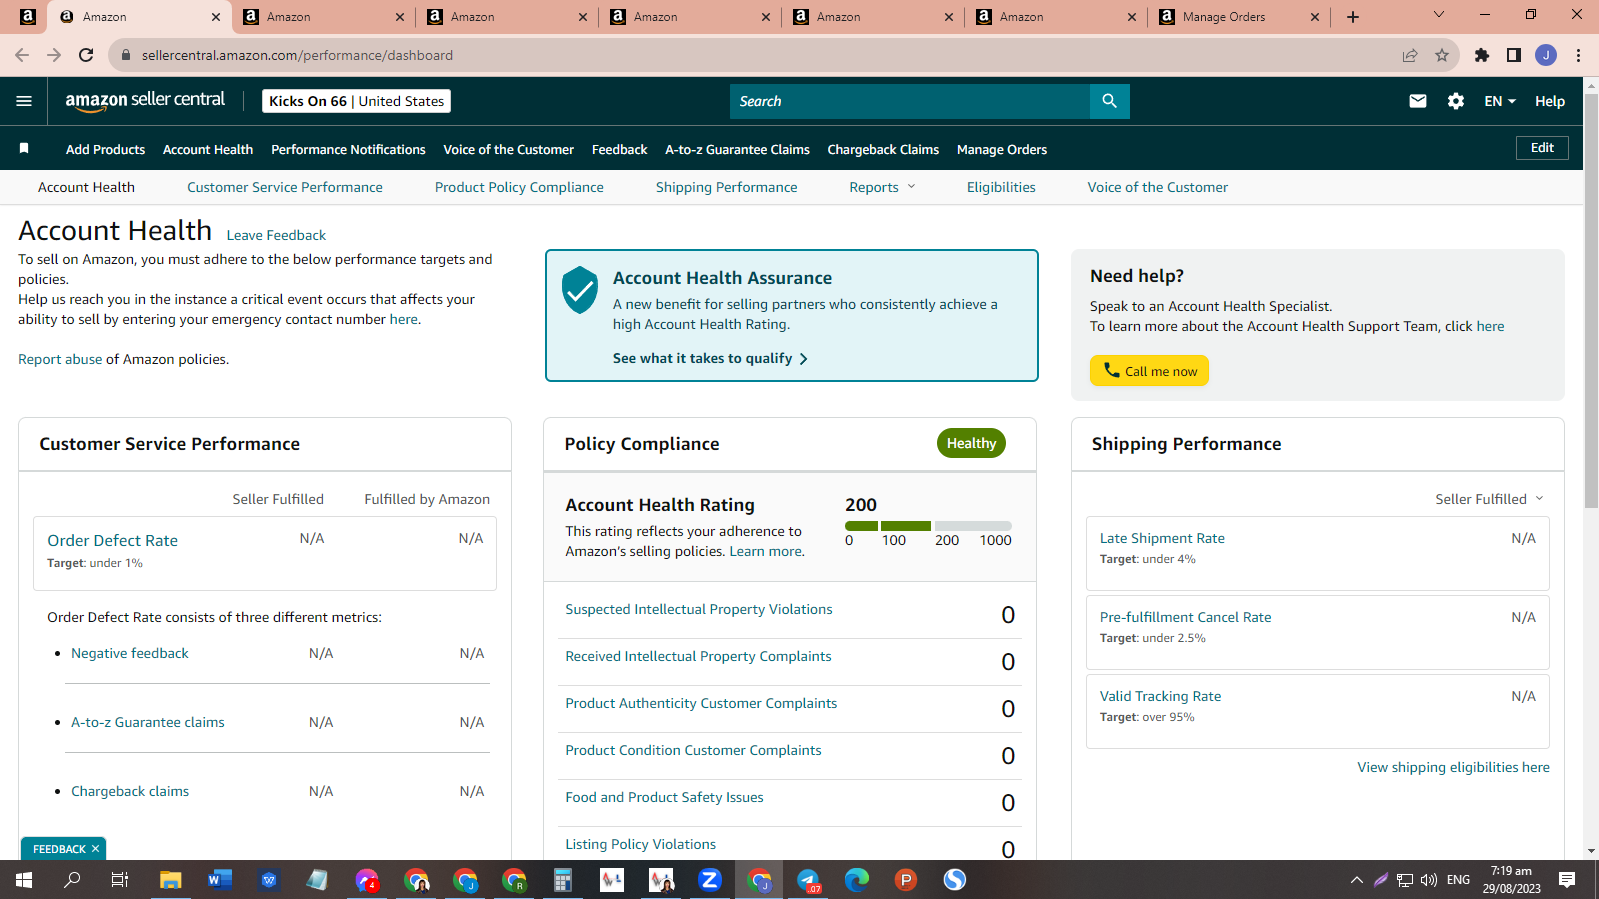This screenshot has width=1599, height=899.
Task: Switch to the Manage Orders browser tab
Action: [1239, 17]
